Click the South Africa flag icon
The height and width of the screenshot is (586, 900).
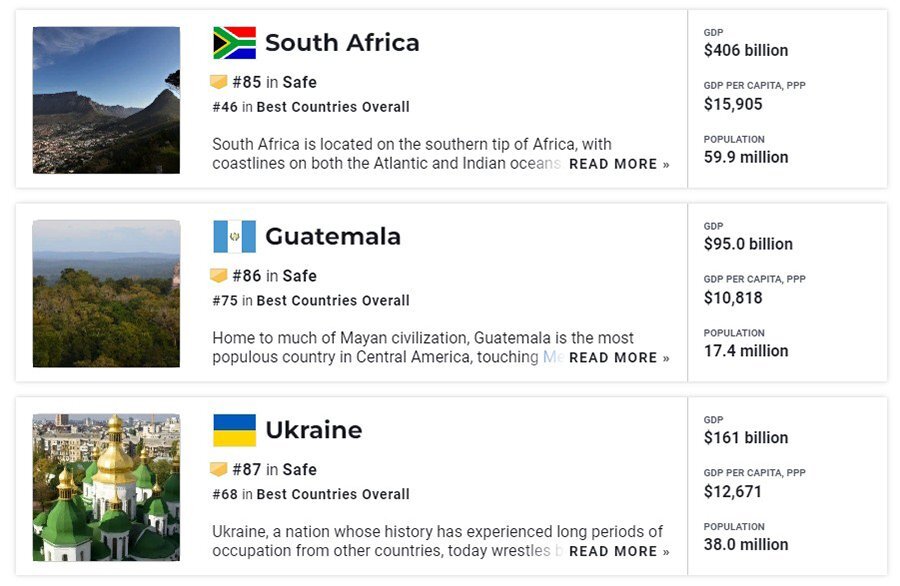click(x=234, y=43)
